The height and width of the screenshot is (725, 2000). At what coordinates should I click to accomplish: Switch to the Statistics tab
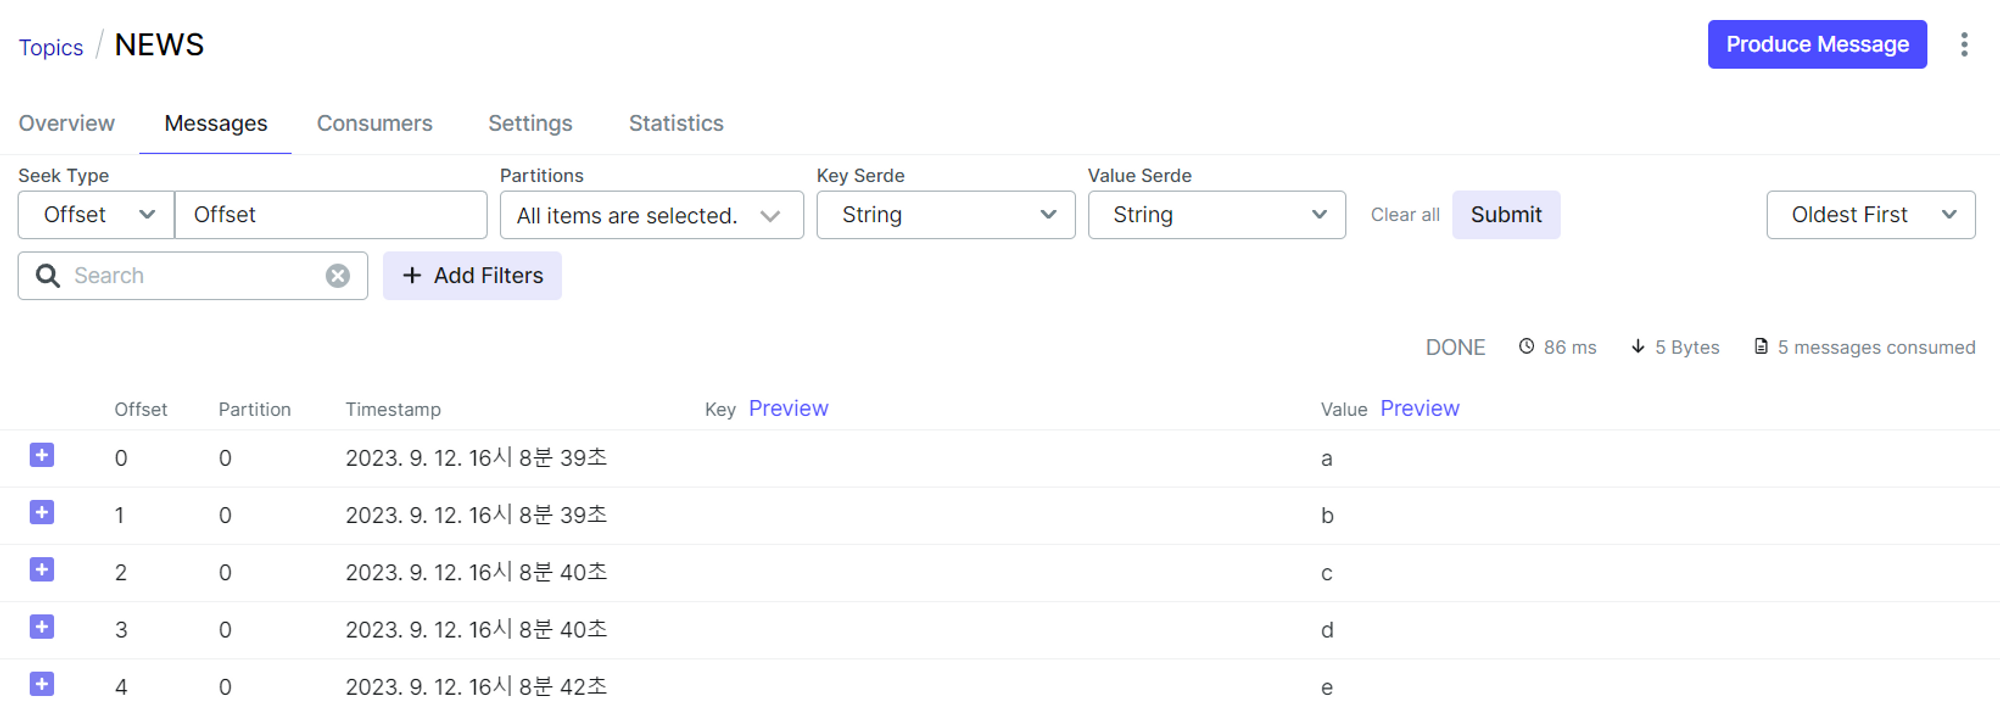click(x=676, y=123)
